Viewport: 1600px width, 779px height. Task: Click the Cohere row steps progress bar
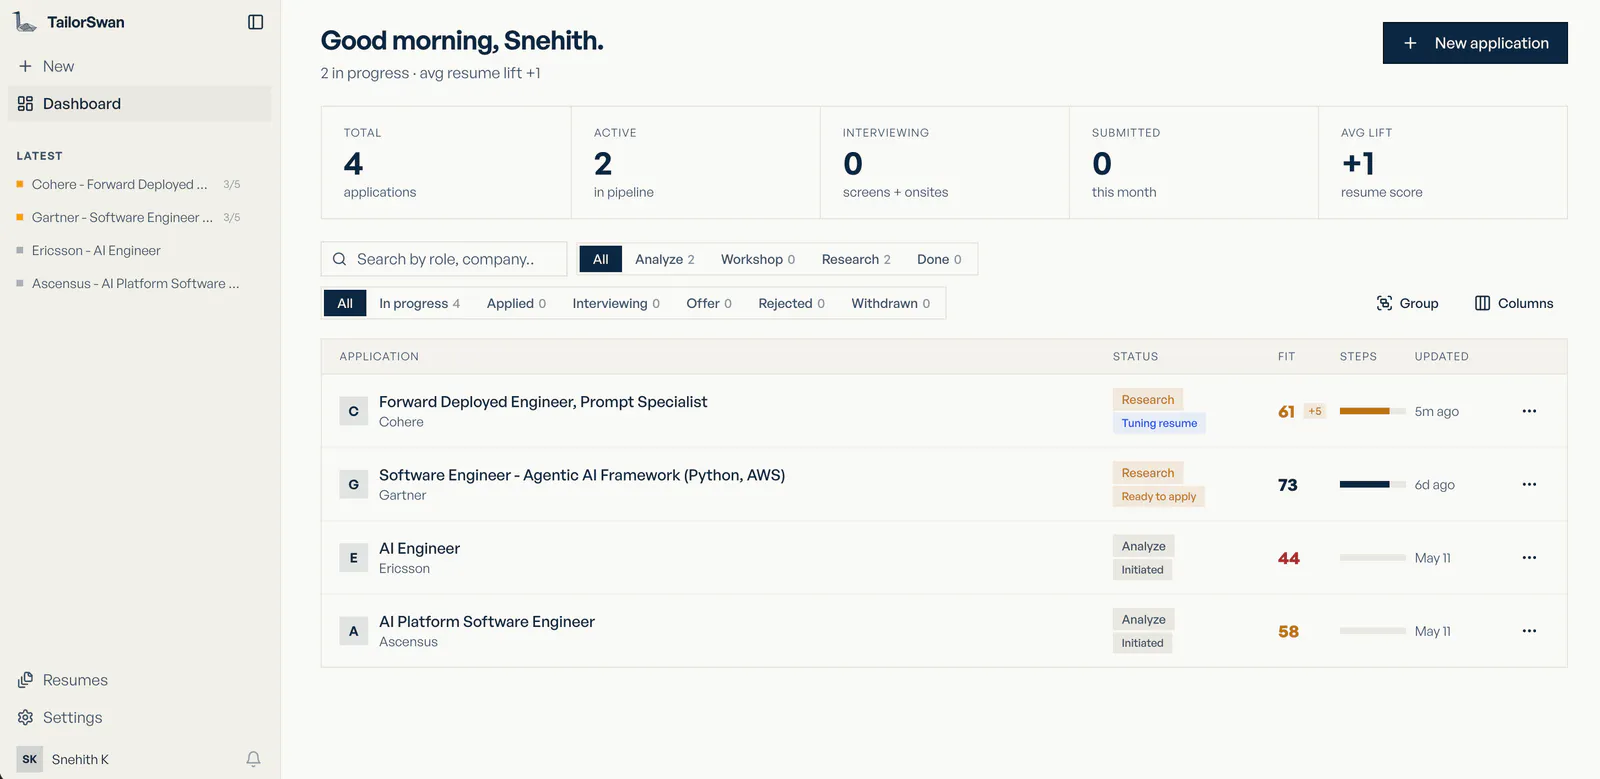pos(1373,411)
